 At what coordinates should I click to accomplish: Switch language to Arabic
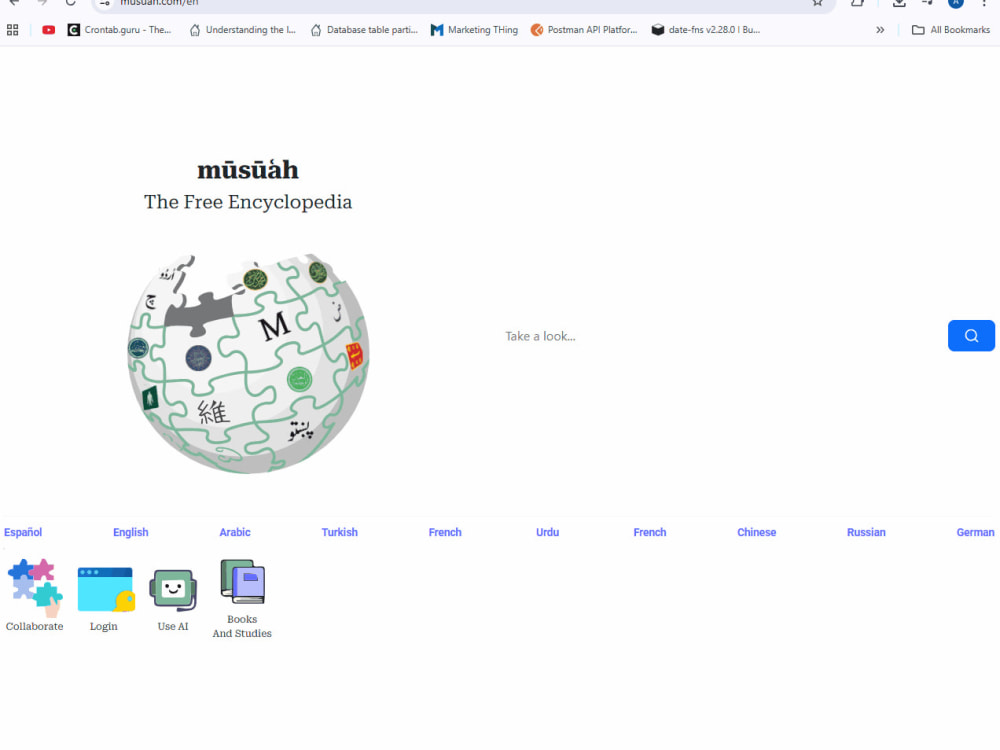point(235,532)
